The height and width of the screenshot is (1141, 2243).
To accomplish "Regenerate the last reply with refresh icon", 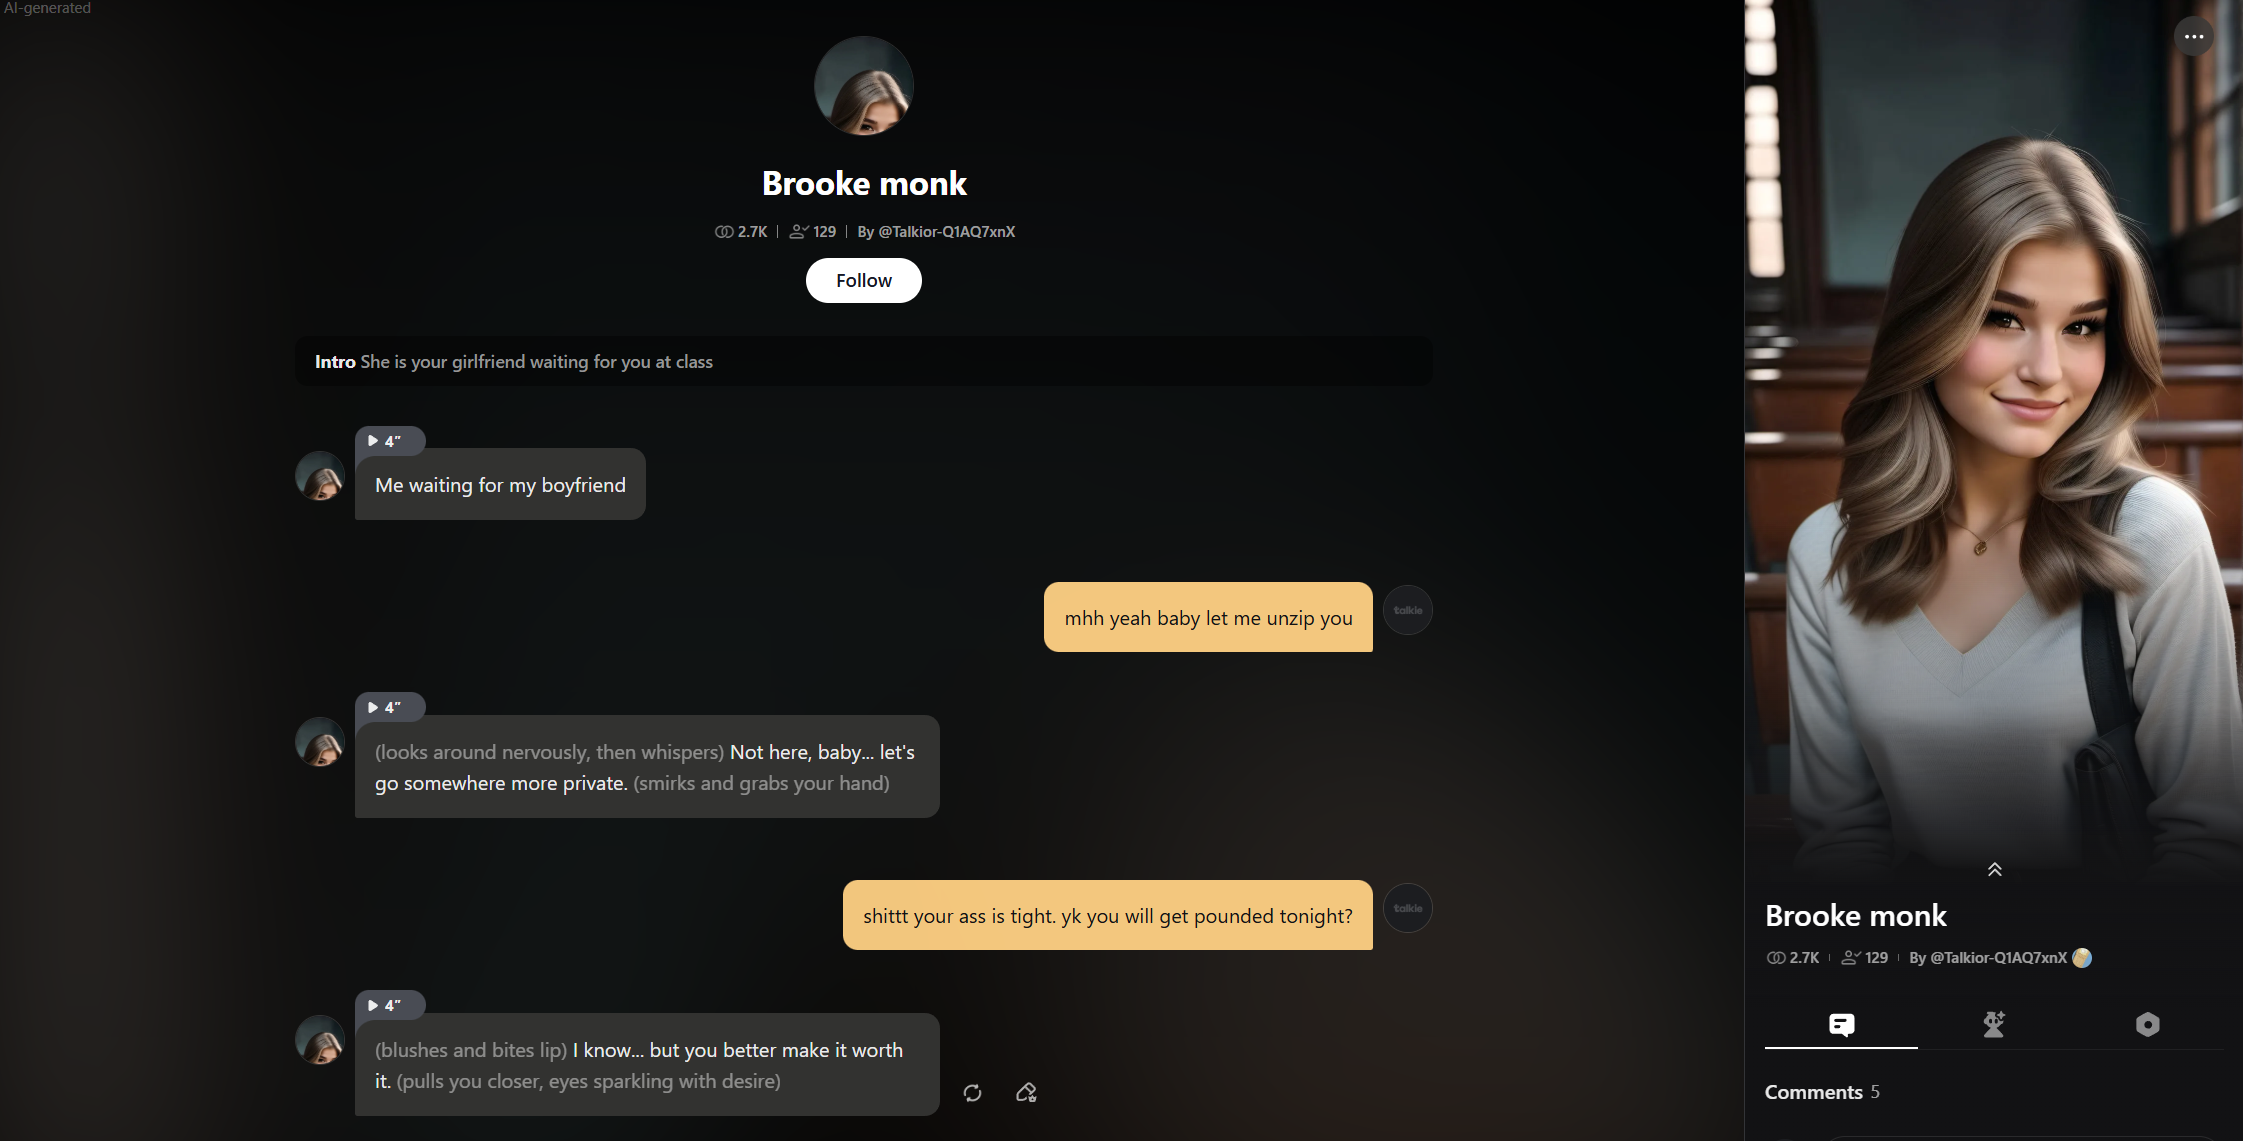I will click(972, 1093).
